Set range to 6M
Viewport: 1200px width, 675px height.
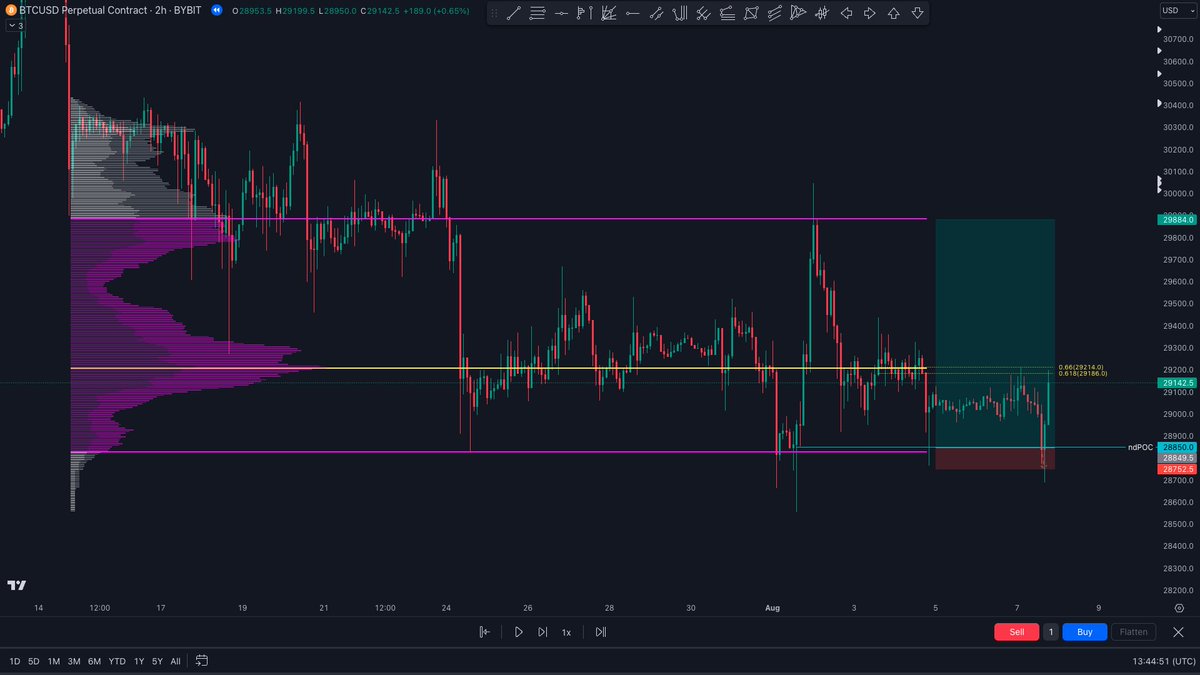(94, 661)
